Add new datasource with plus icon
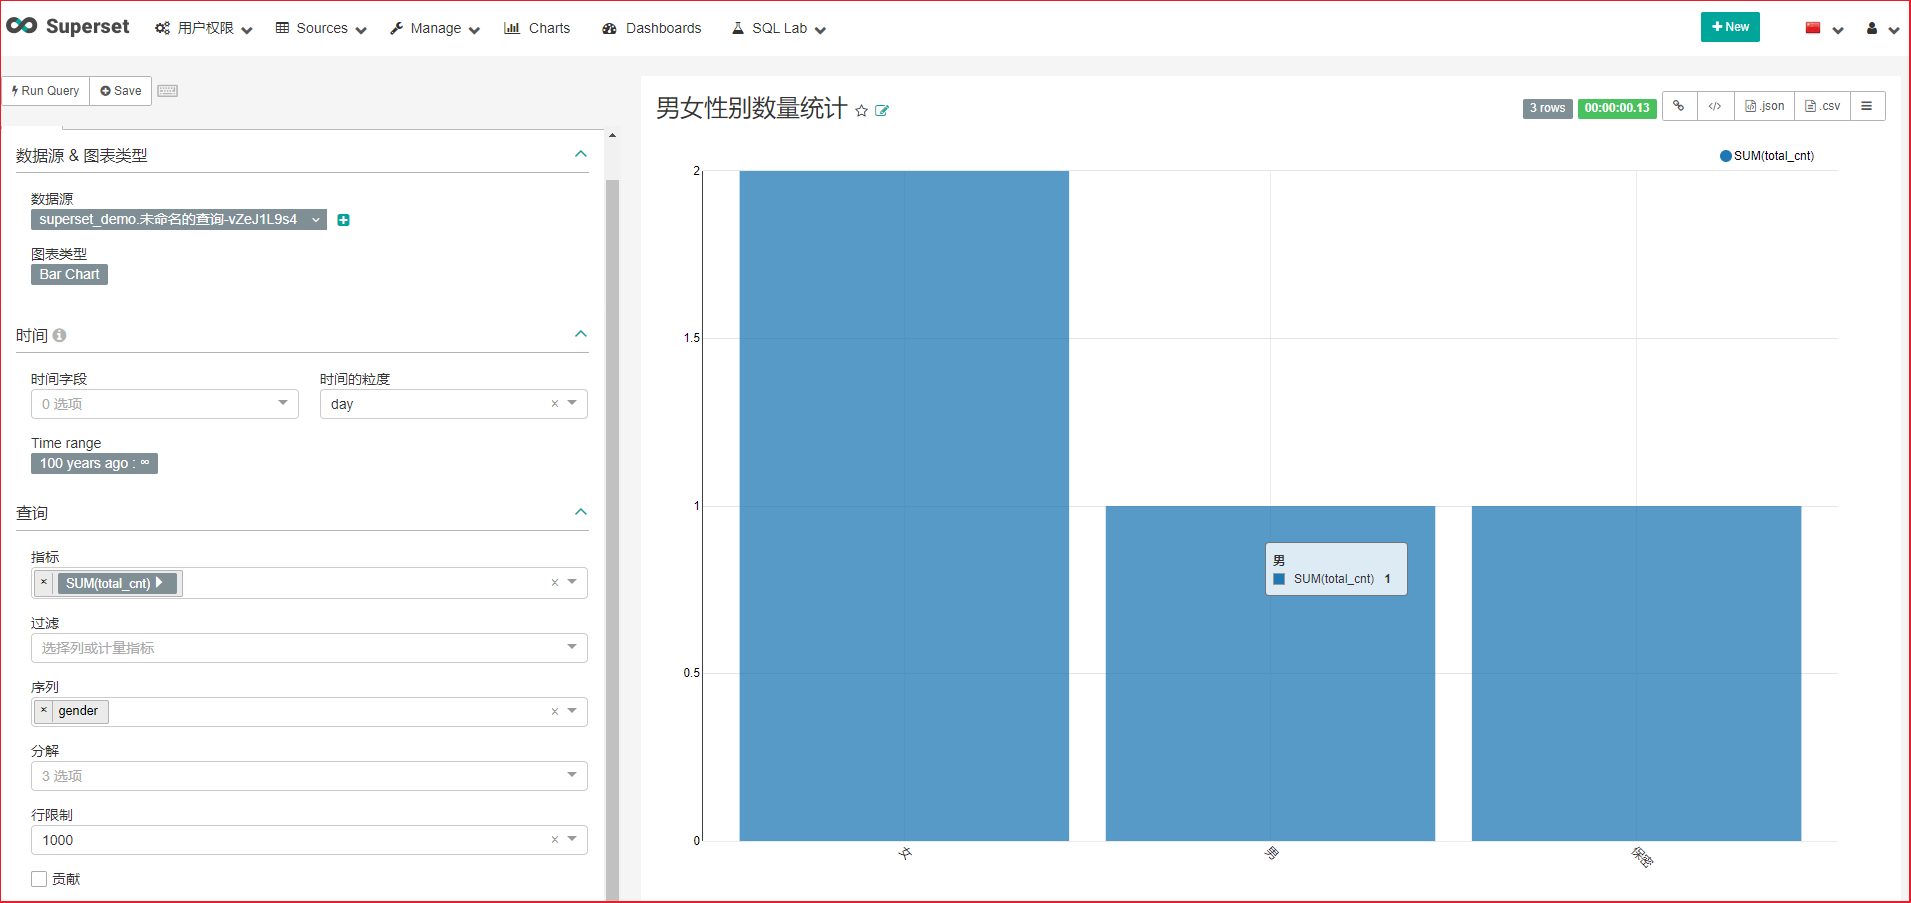The height and width of the screenshot is (903, 1911). point(343,219)
